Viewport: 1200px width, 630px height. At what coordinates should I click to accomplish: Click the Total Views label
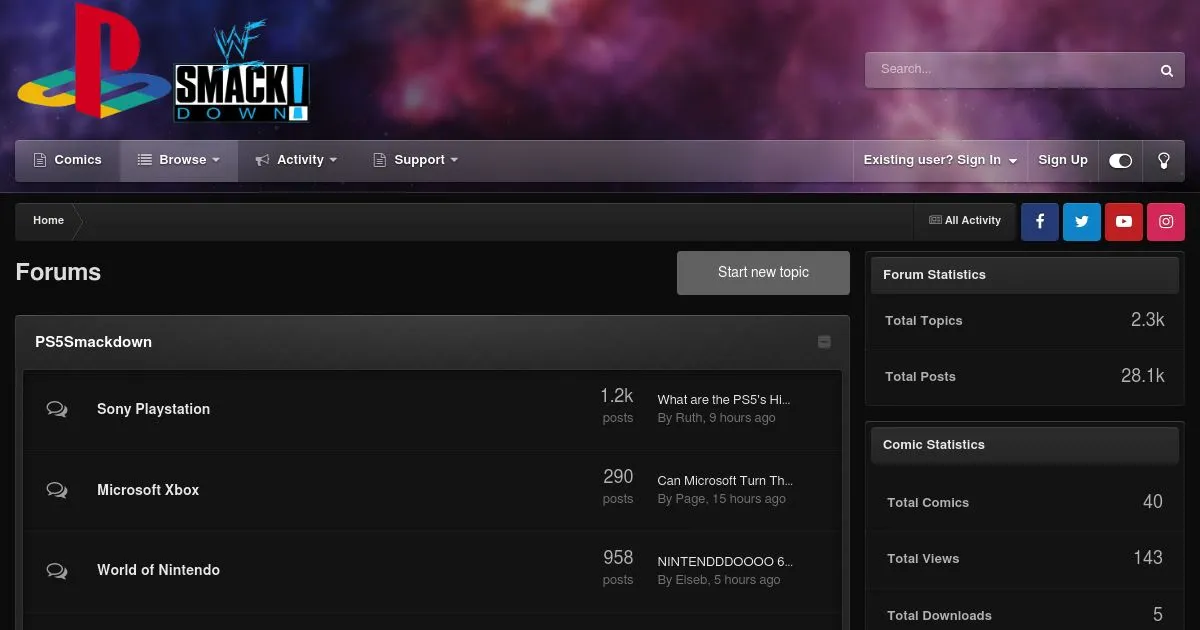coord(923,559)
